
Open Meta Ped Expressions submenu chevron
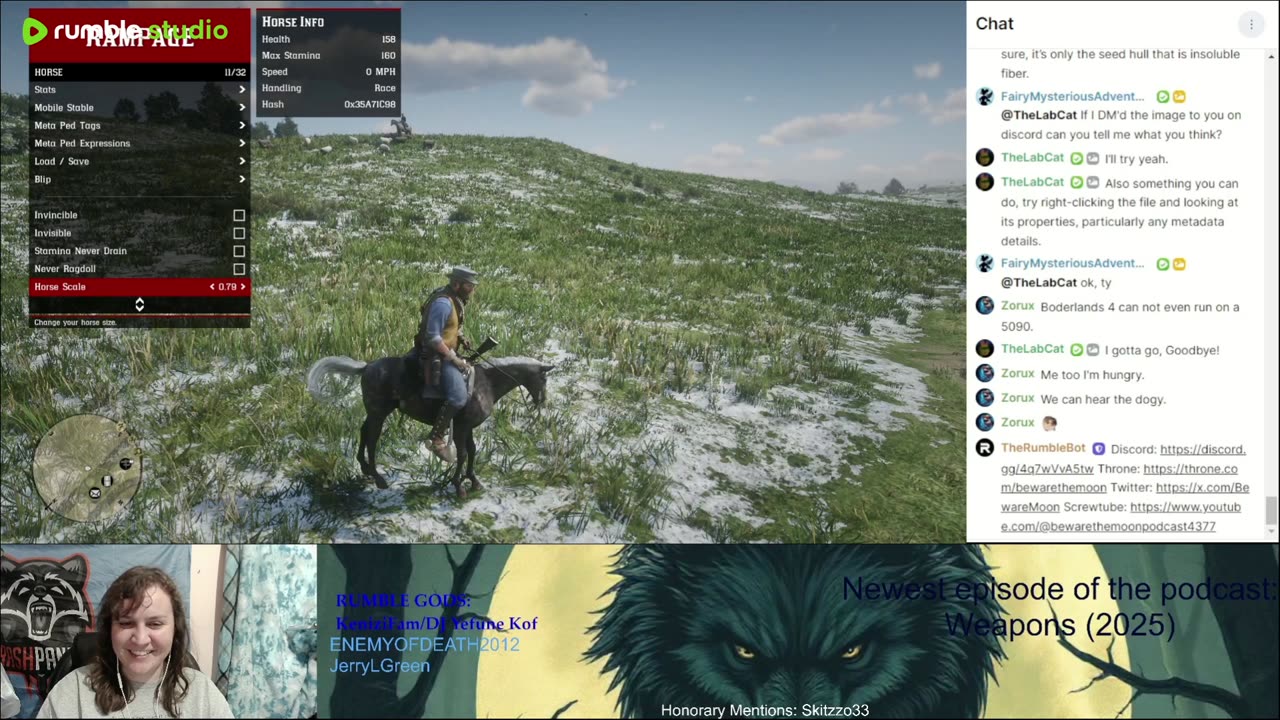click(x=242, y=144)
